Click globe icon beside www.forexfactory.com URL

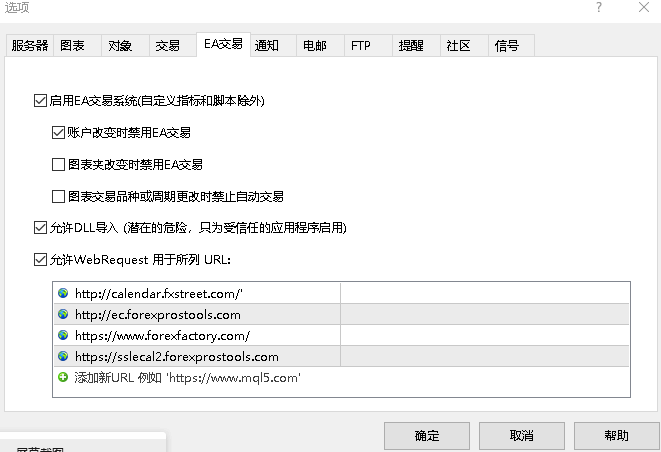point(63,335)
